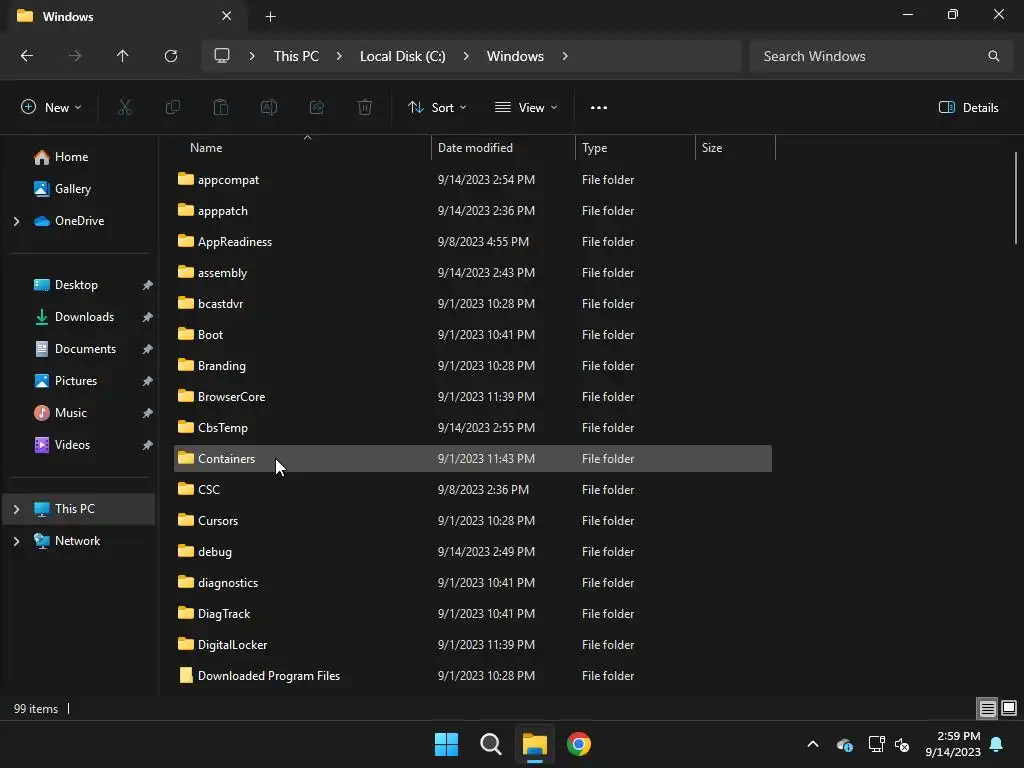Click the search magnifier icon
This screenshot has height=768, width=1024.
(993, 56)
